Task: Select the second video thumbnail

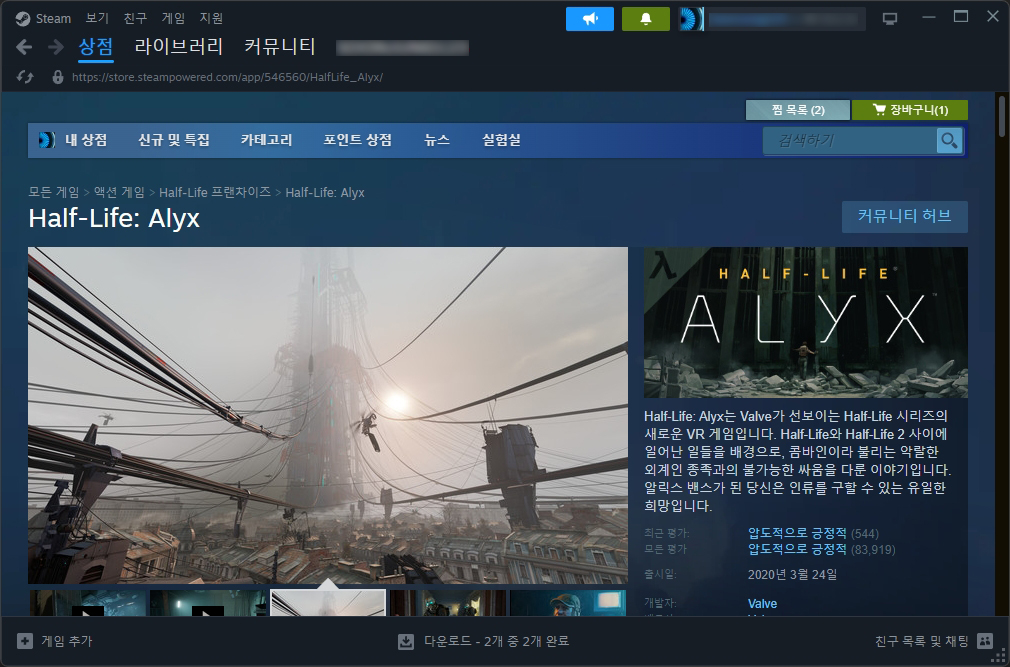Action: (x=207, y=603)
